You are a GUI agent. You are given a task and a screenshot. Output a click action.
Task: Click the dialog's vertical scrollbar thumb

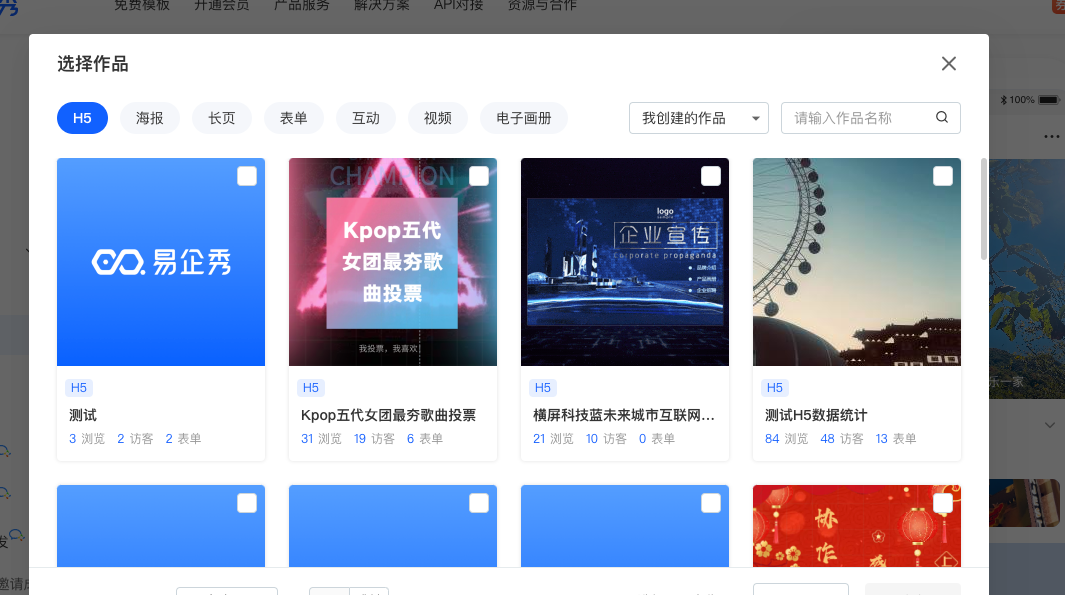(983, 209)
